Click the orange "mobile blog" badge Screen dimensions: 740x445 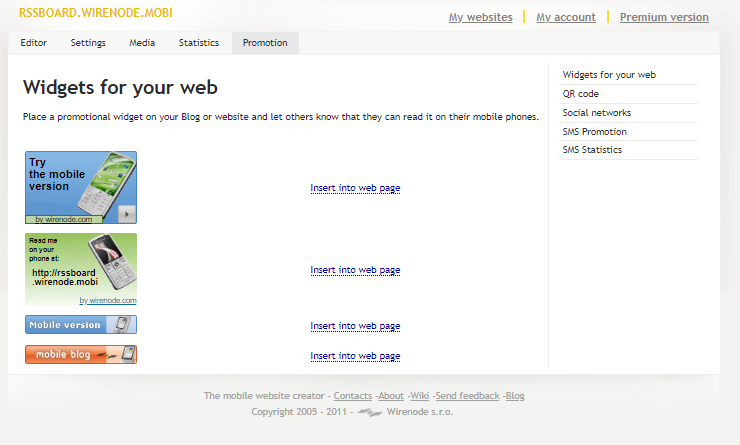click(x=81, y=354)
